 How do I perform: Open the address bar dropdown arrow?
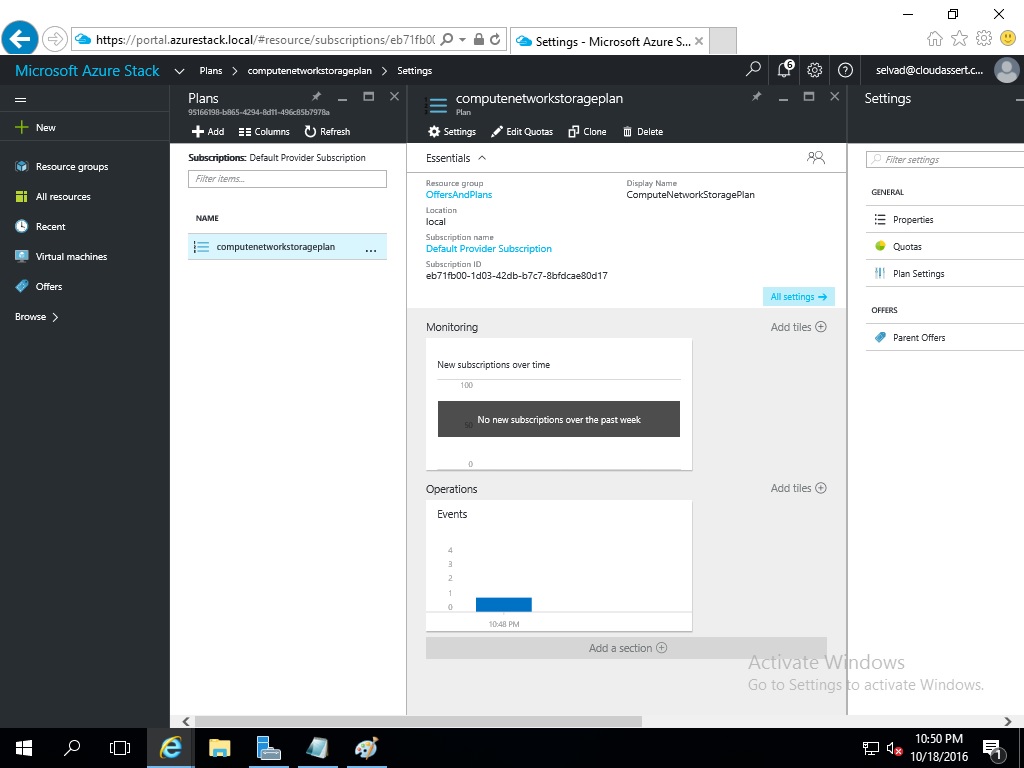[462, 40]
